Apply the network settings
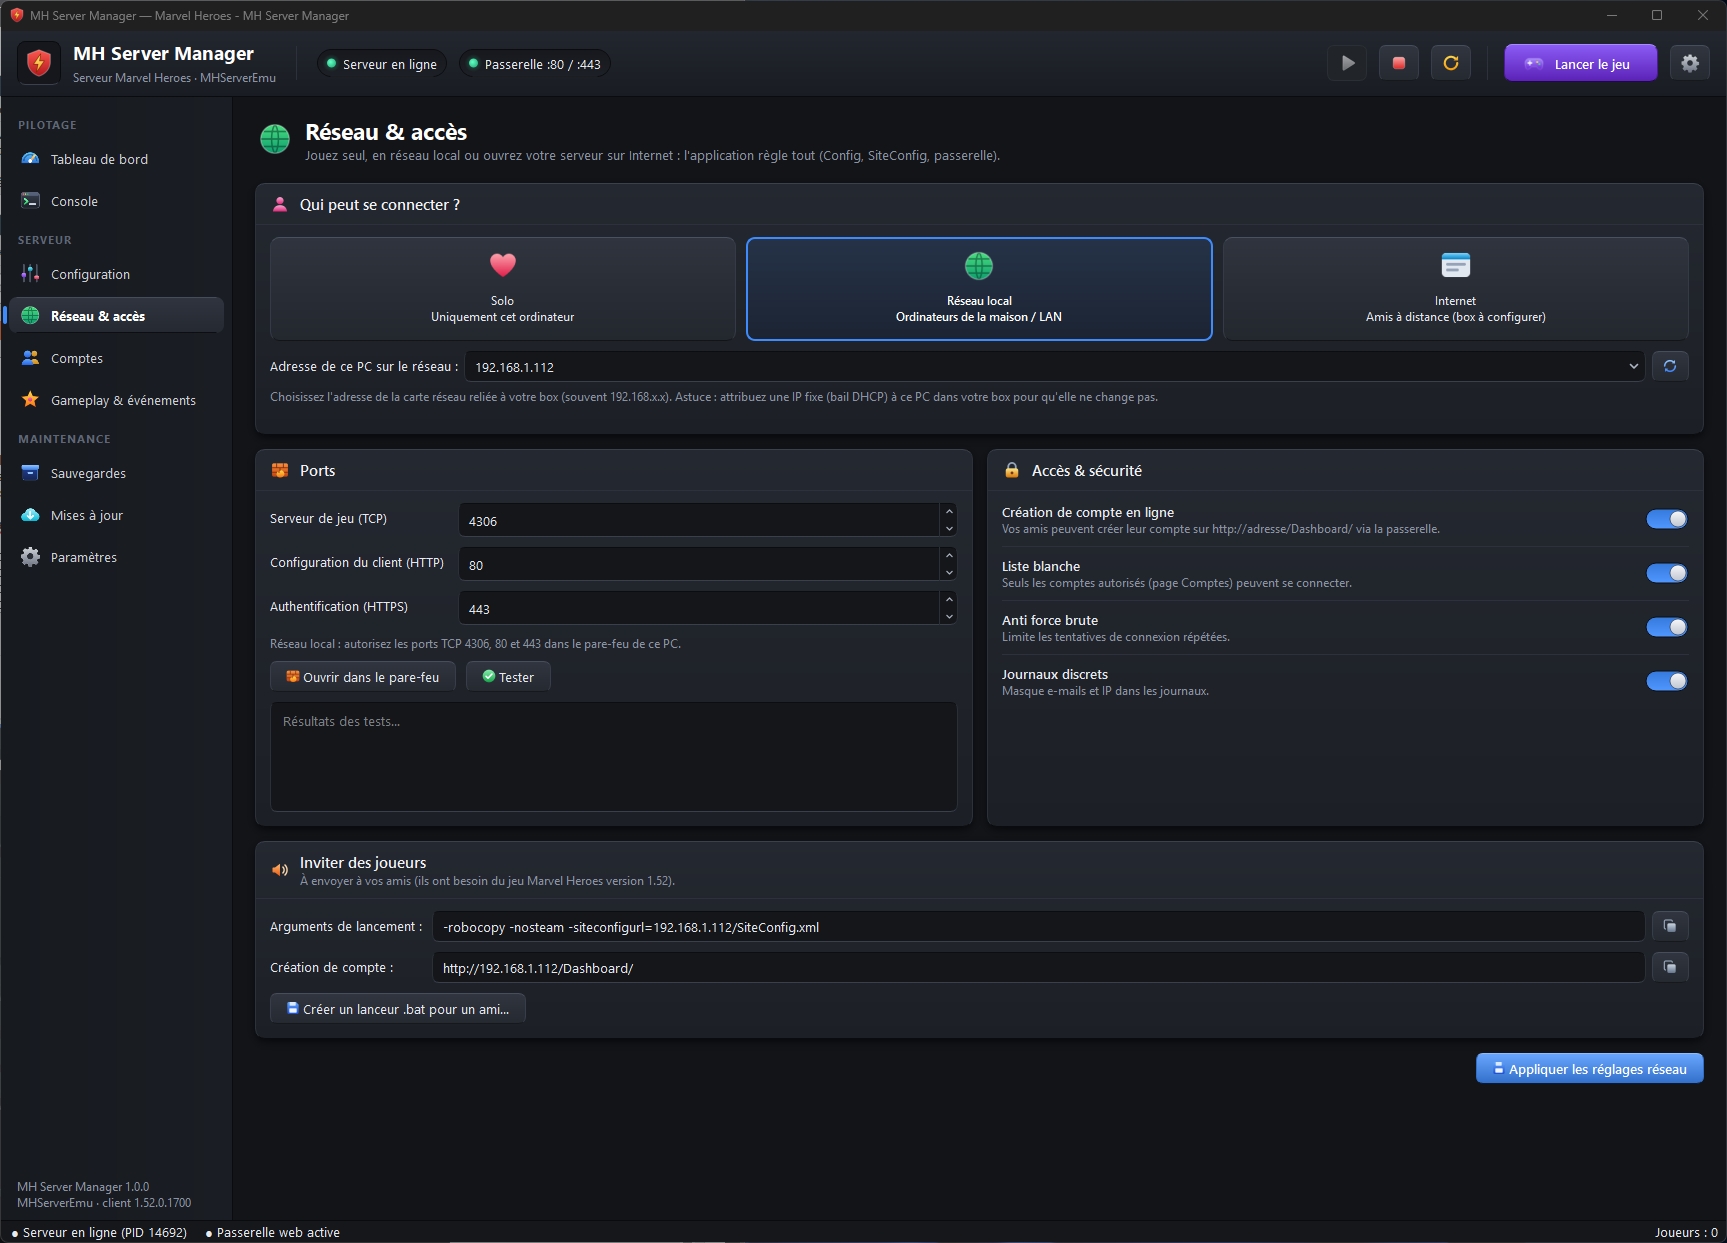This screenshot has width=1727, height=1243. click(1589, 1068)
